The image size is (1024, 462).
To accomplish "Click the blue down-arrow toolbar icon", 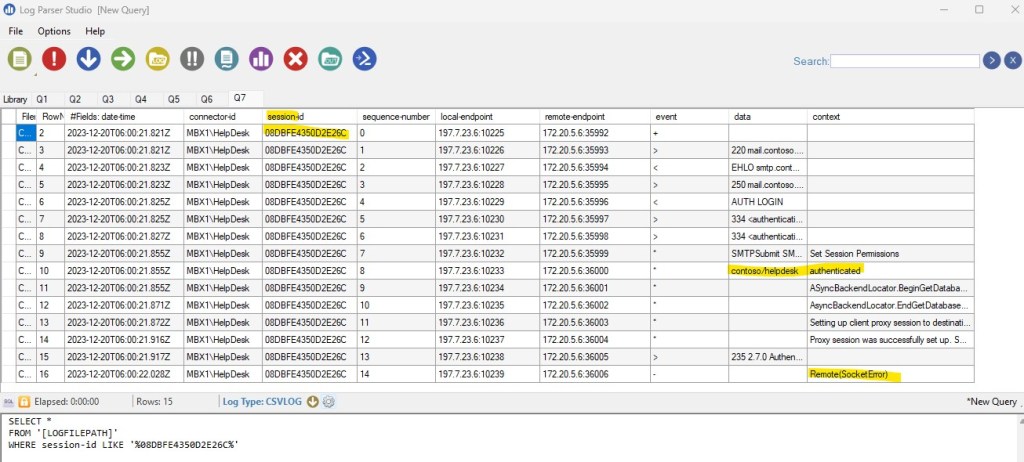I will 88,59.
